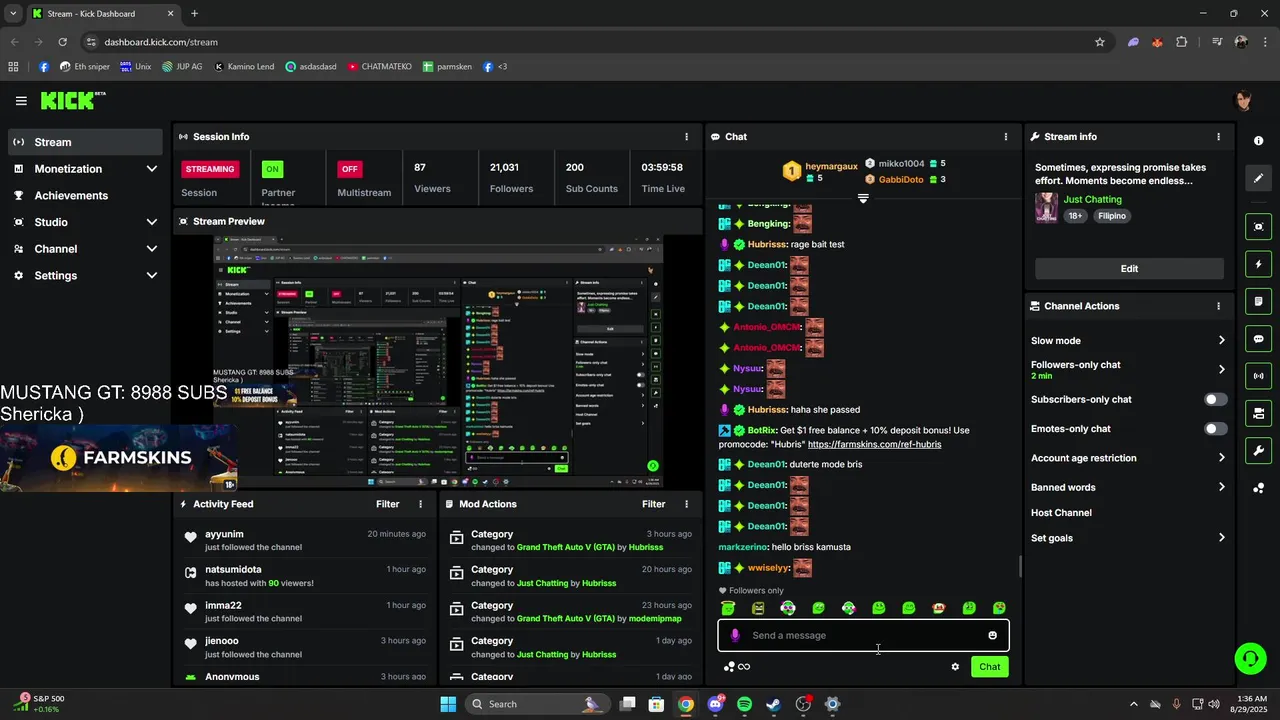
Task: Click the chat panel scrollbar
Action: (x=1019, y=566)
